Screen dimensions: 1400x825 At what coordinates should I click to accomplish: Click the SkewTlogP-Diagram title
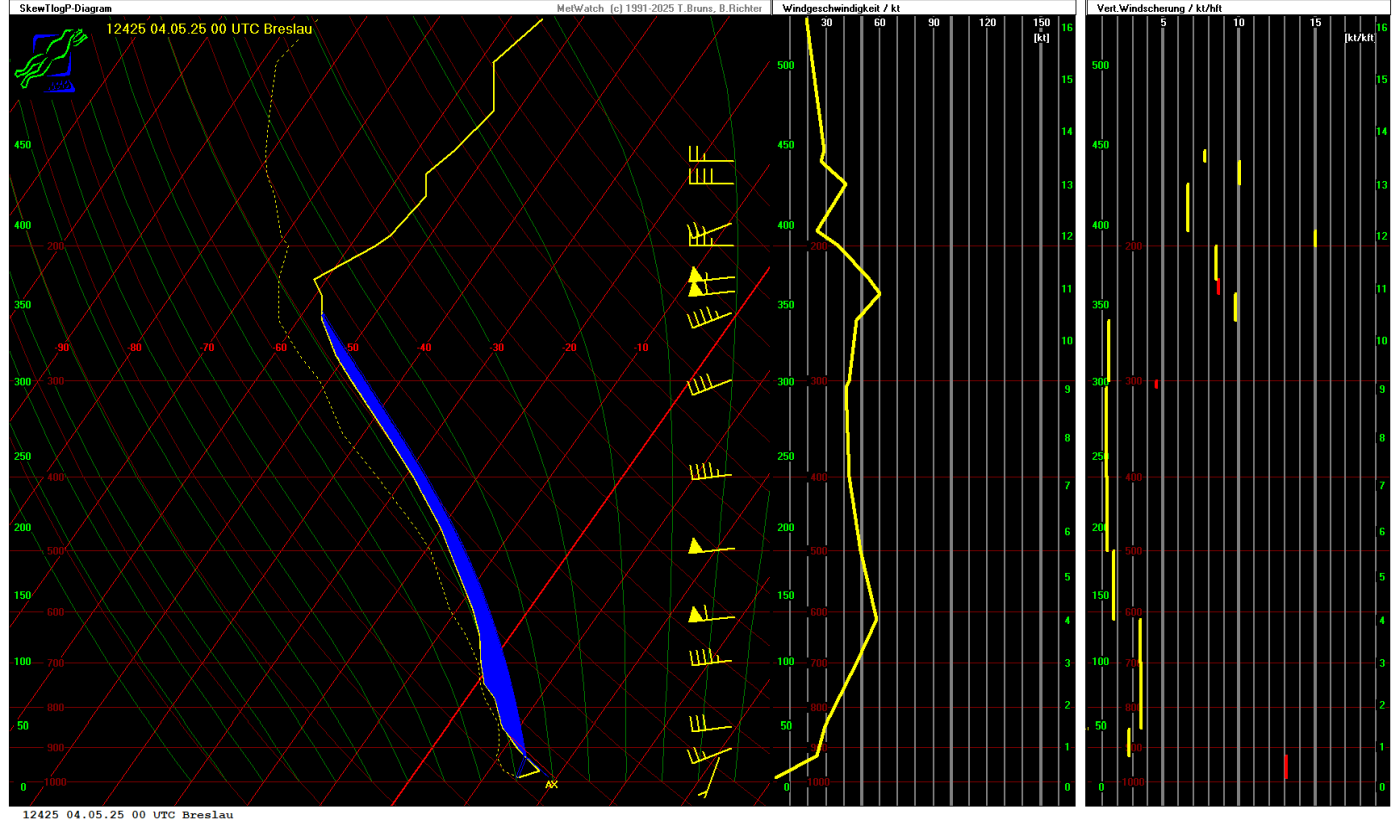coord(66,8)
